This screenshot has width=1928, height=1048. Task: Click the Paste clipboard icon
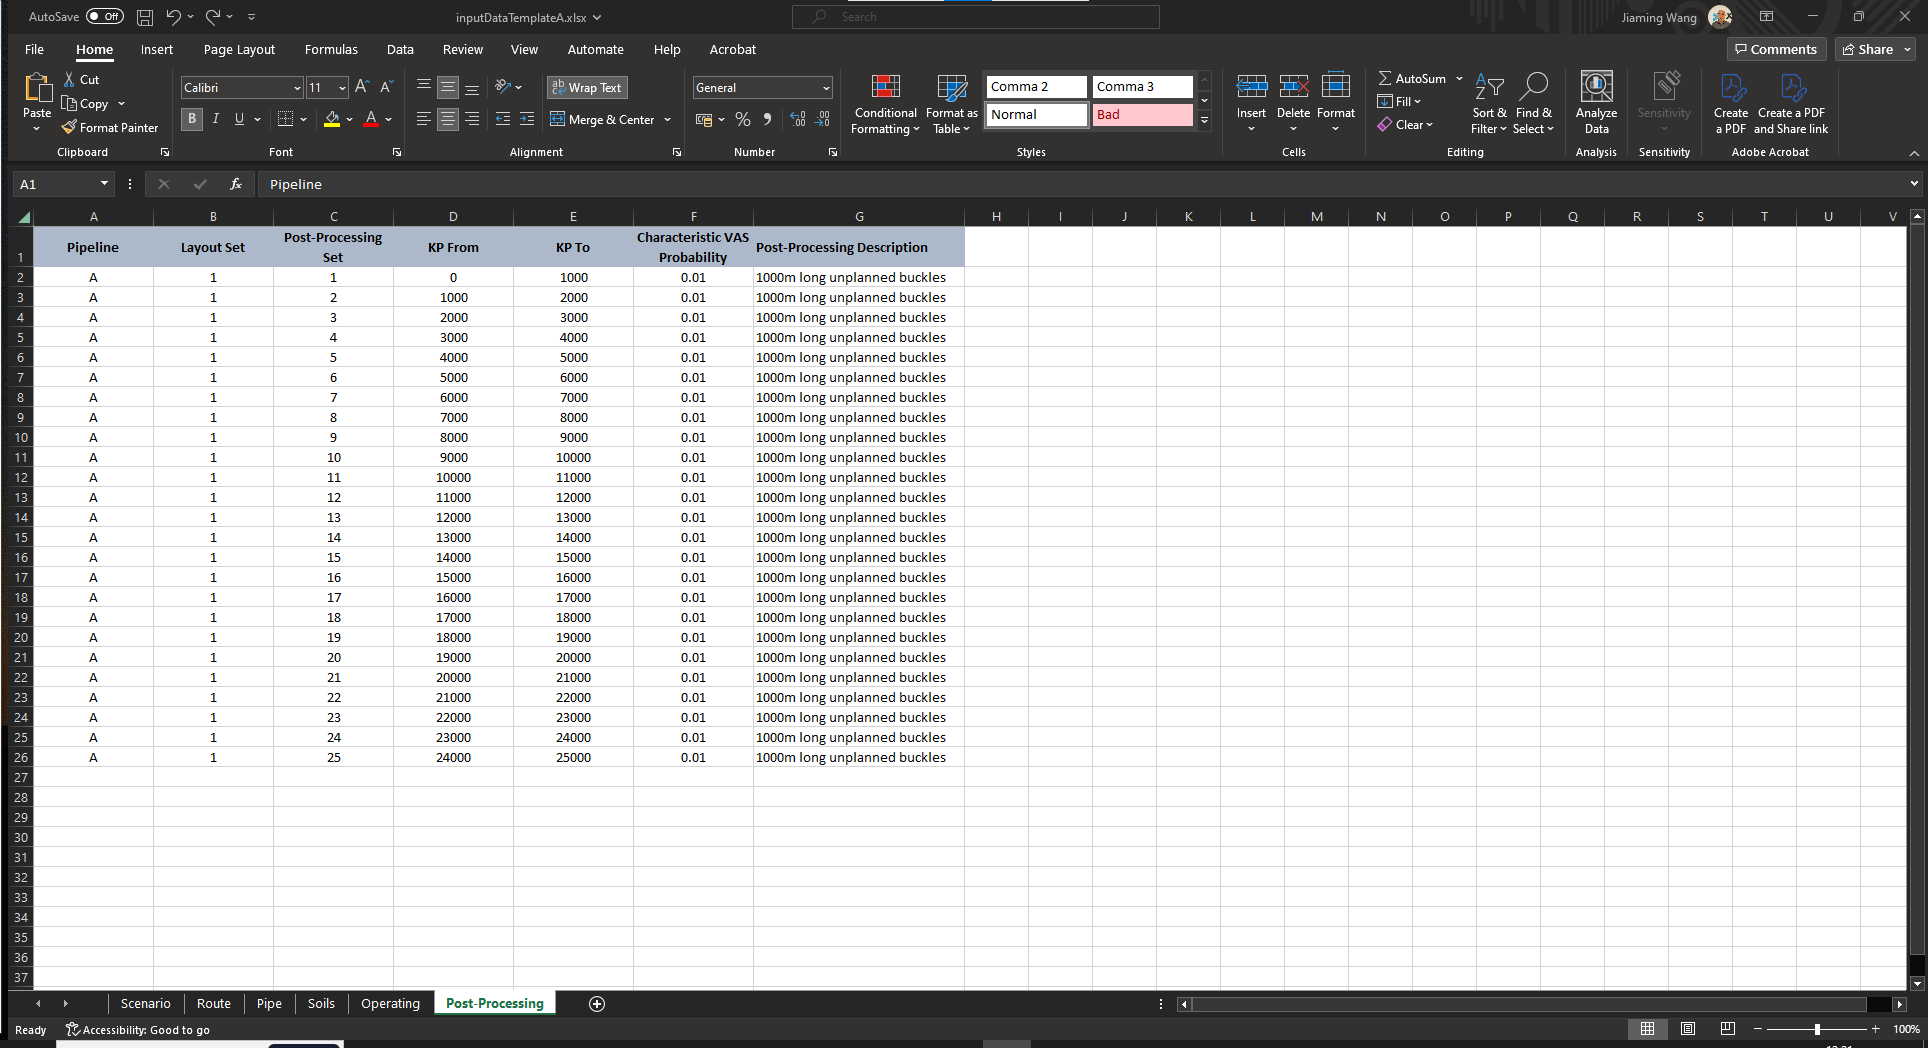37,89
